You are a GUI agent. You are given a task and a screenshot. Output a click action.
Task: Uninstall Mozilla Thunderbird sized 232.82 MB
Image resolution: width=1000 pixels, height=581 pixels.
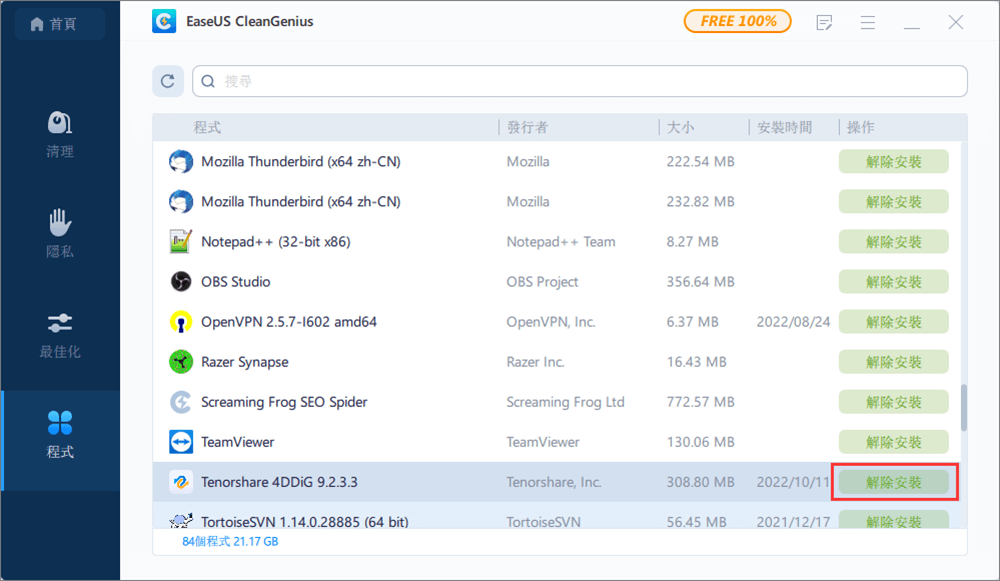point(893,202)
